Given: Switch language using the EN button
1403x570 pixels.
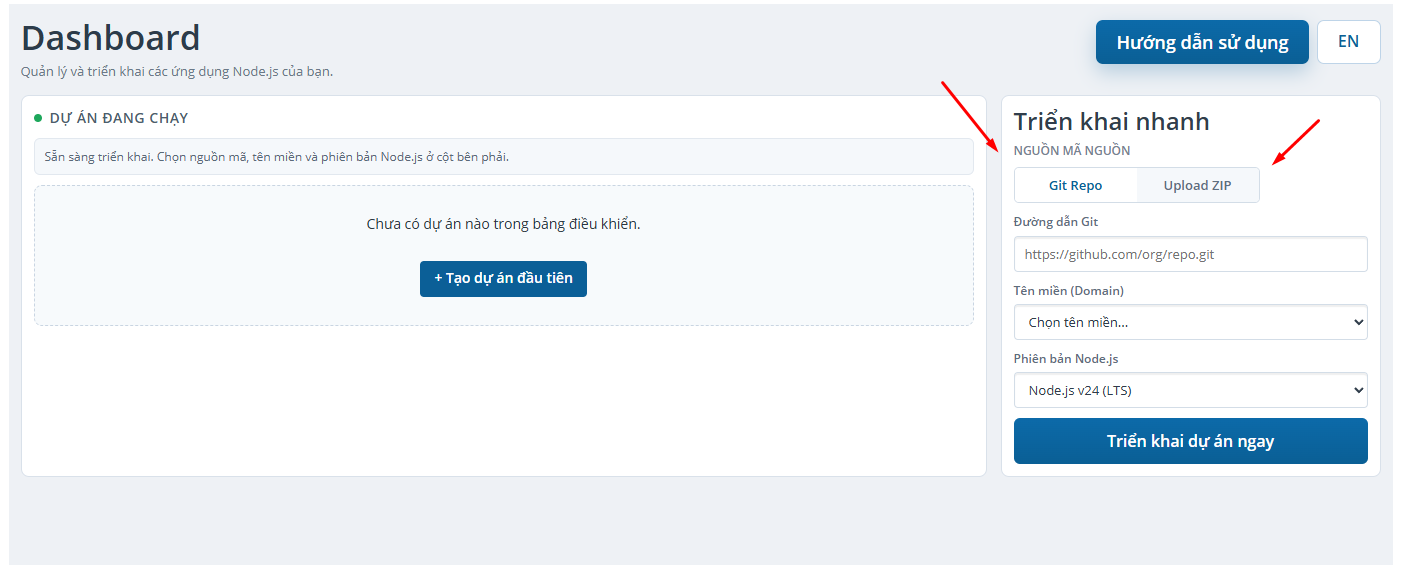Looking at the screenshot, I should 1348,42.
